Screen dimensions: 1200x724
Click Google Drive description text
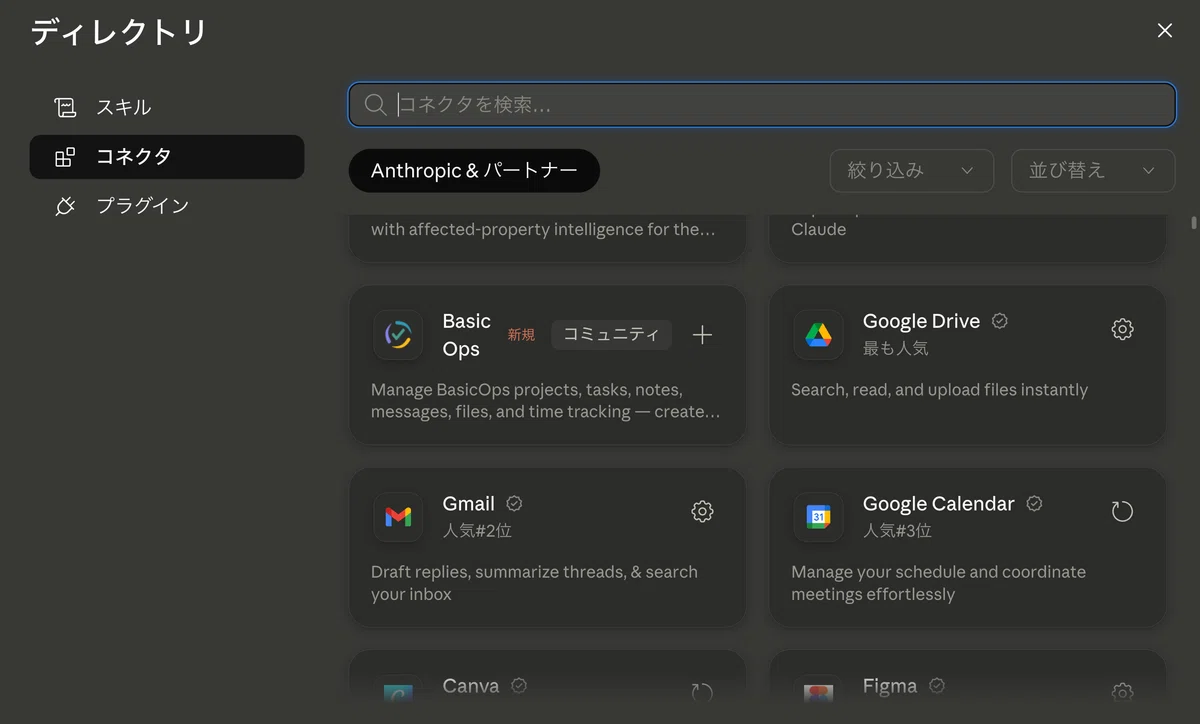pyautogui.click(x=939, y=390)
